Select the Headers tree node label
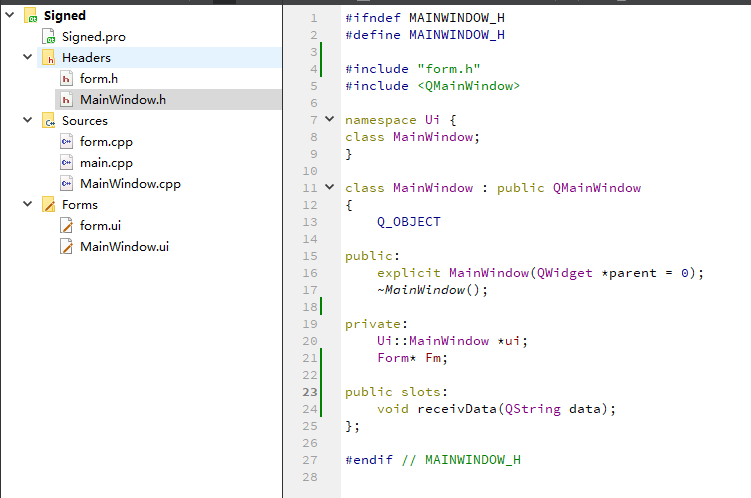The height and width of the screenshot is (498, 751). [86, 57]
